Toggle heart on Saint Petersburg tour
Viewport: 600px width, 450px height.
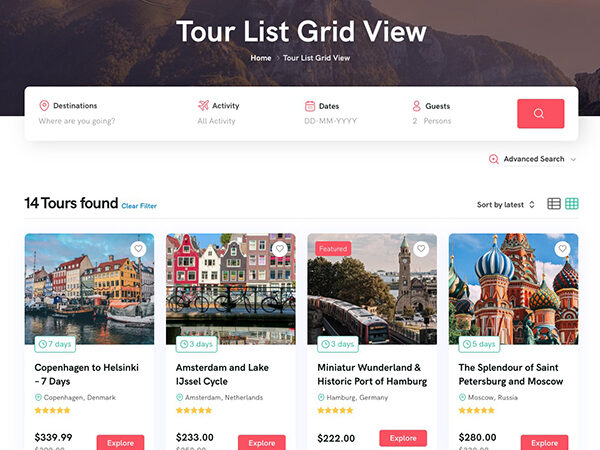point(563,249)
